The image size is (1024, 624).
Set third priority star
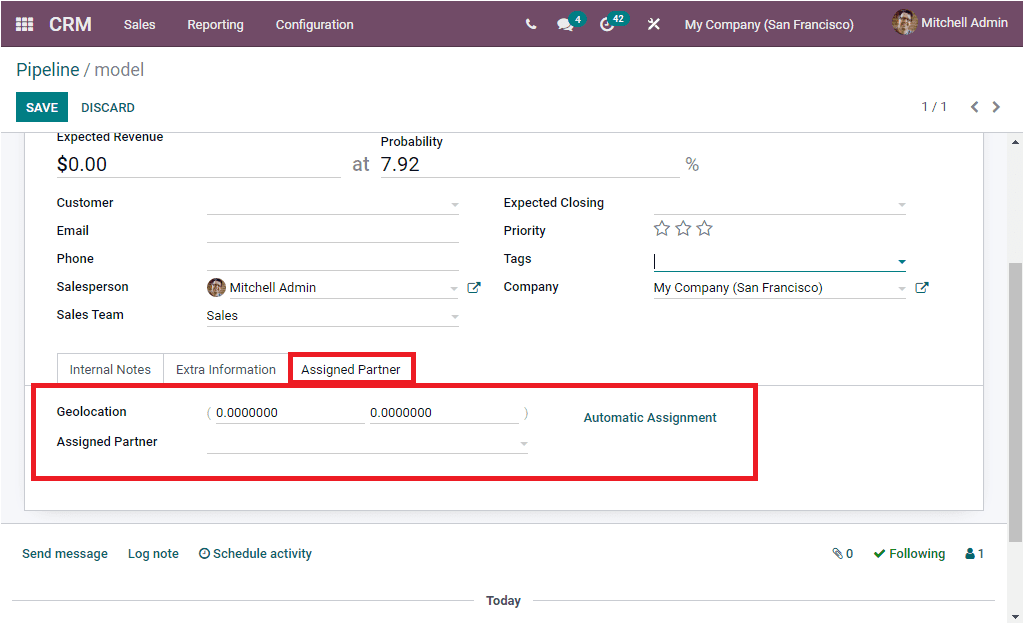705,228
